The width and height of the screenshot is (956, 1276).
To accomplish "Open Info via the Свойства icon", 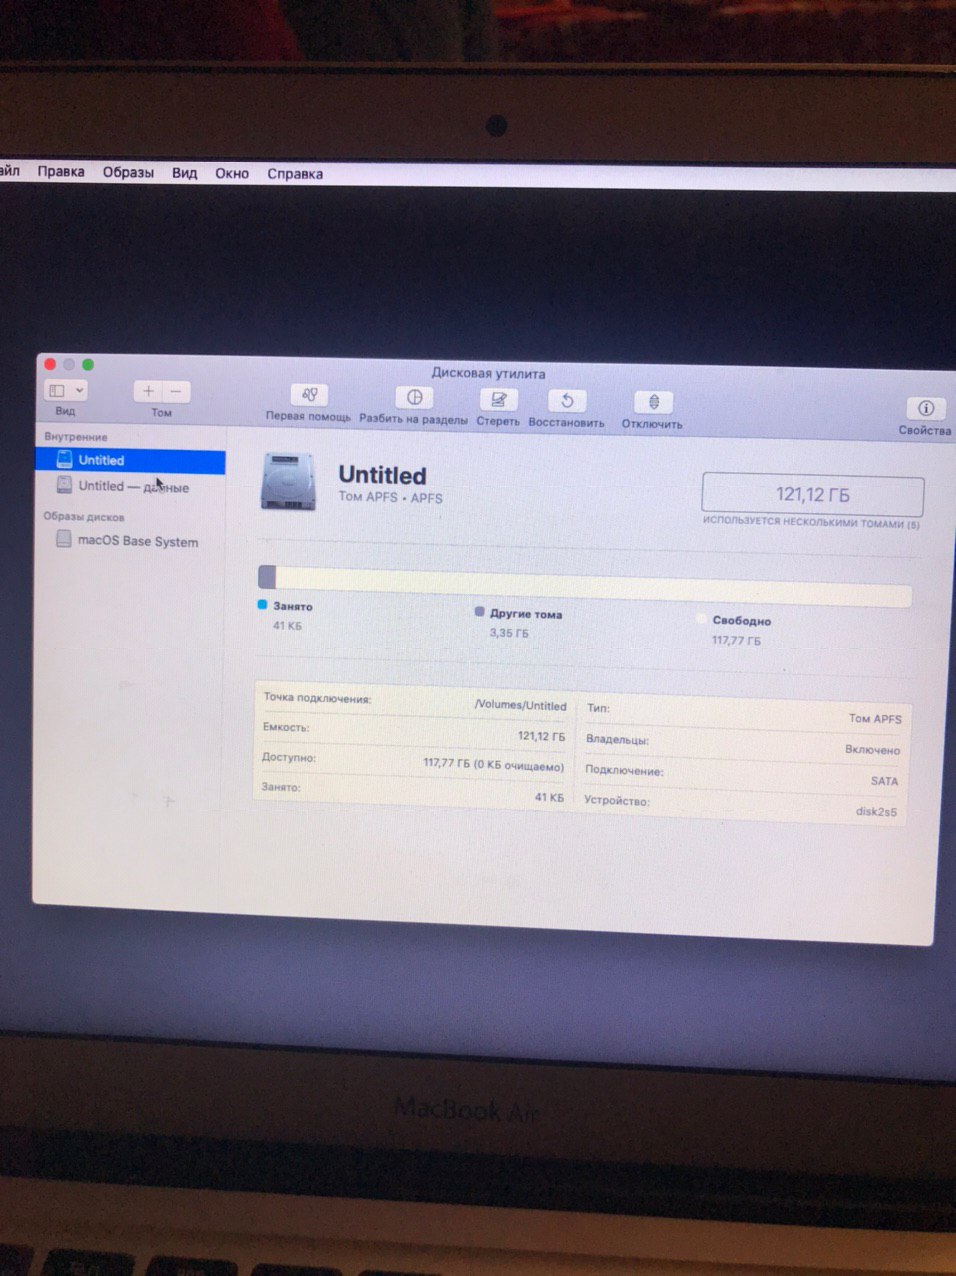I will (x=926, y=408).
